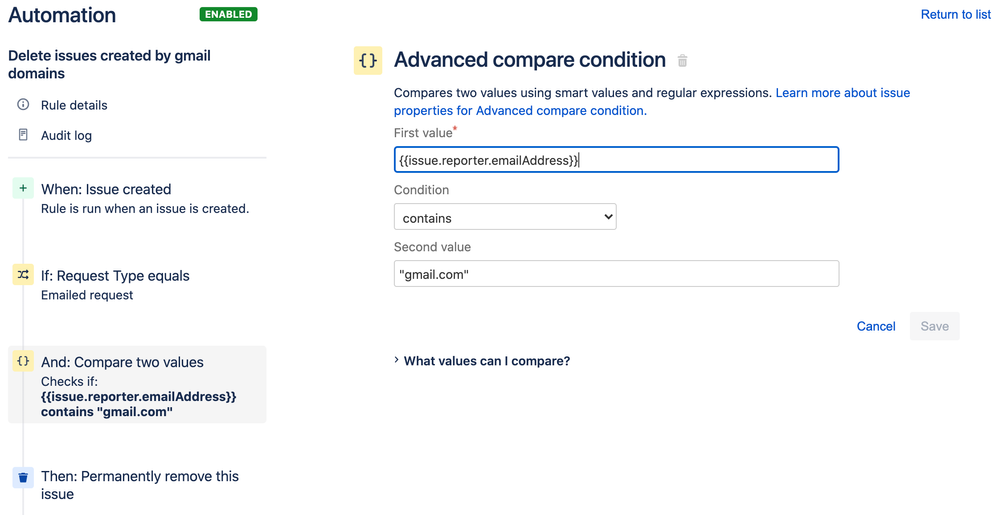Click the blue trash icon for remove issue action
Screen dimensions: 999x515
23,477
